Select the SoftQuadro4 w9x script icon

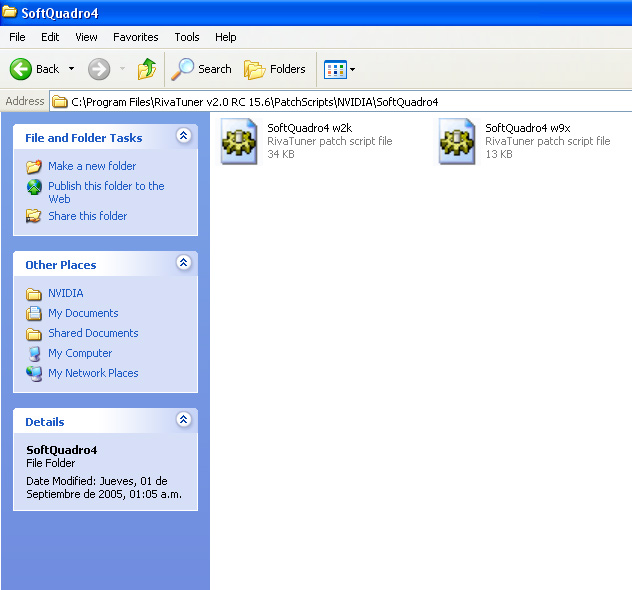(457, 141)
